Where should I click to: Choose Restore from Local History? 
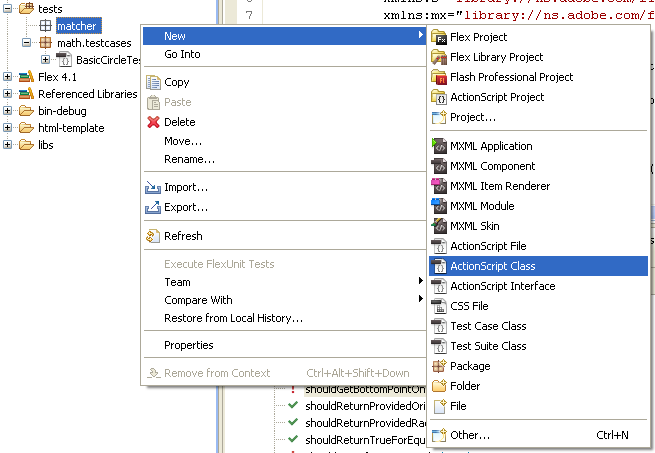click(x=233, y=318)
